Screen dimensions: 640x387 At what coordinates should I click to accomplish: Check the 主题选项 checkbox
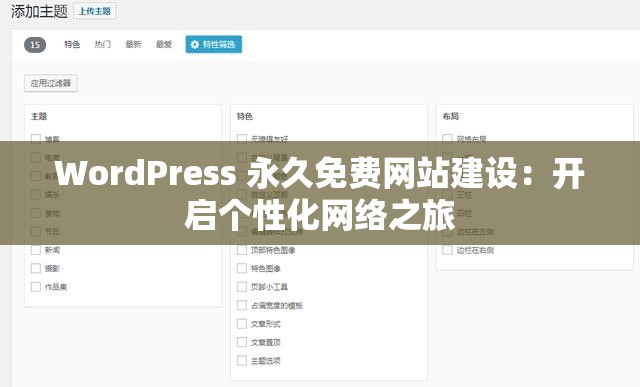pyautogui.click(x=242, y=360)
